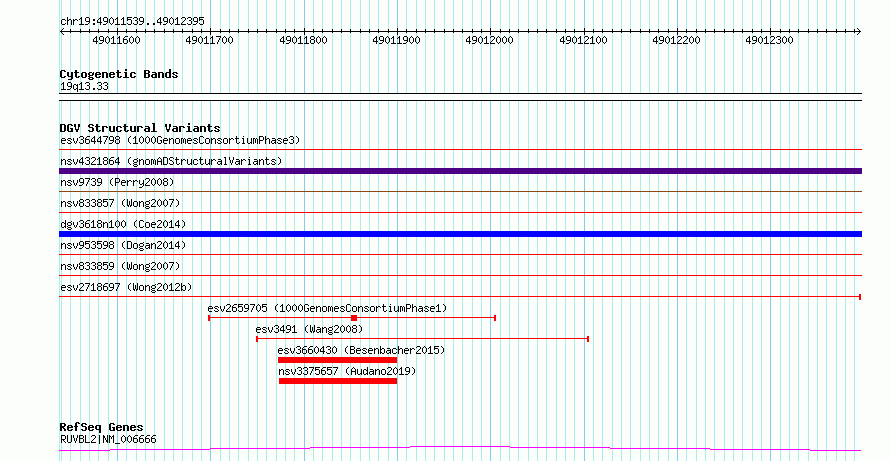
Task: Click ruler position 49012300
Action: pyautogui.click(x=769, y=40)
